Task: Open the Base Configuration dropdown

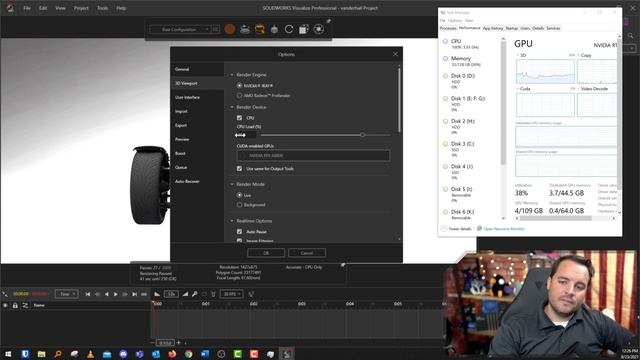Action: coord(180,29)
